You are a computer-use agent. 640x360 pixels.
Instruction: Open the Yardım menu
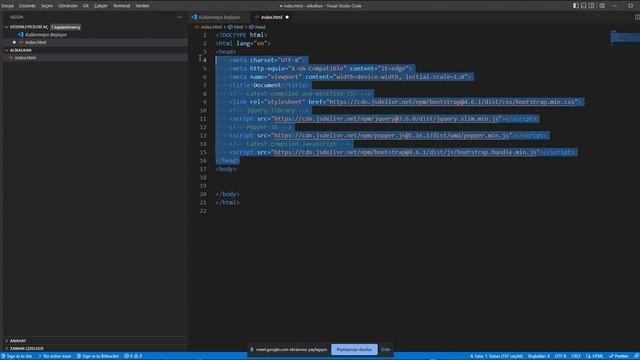coord(142,6)
